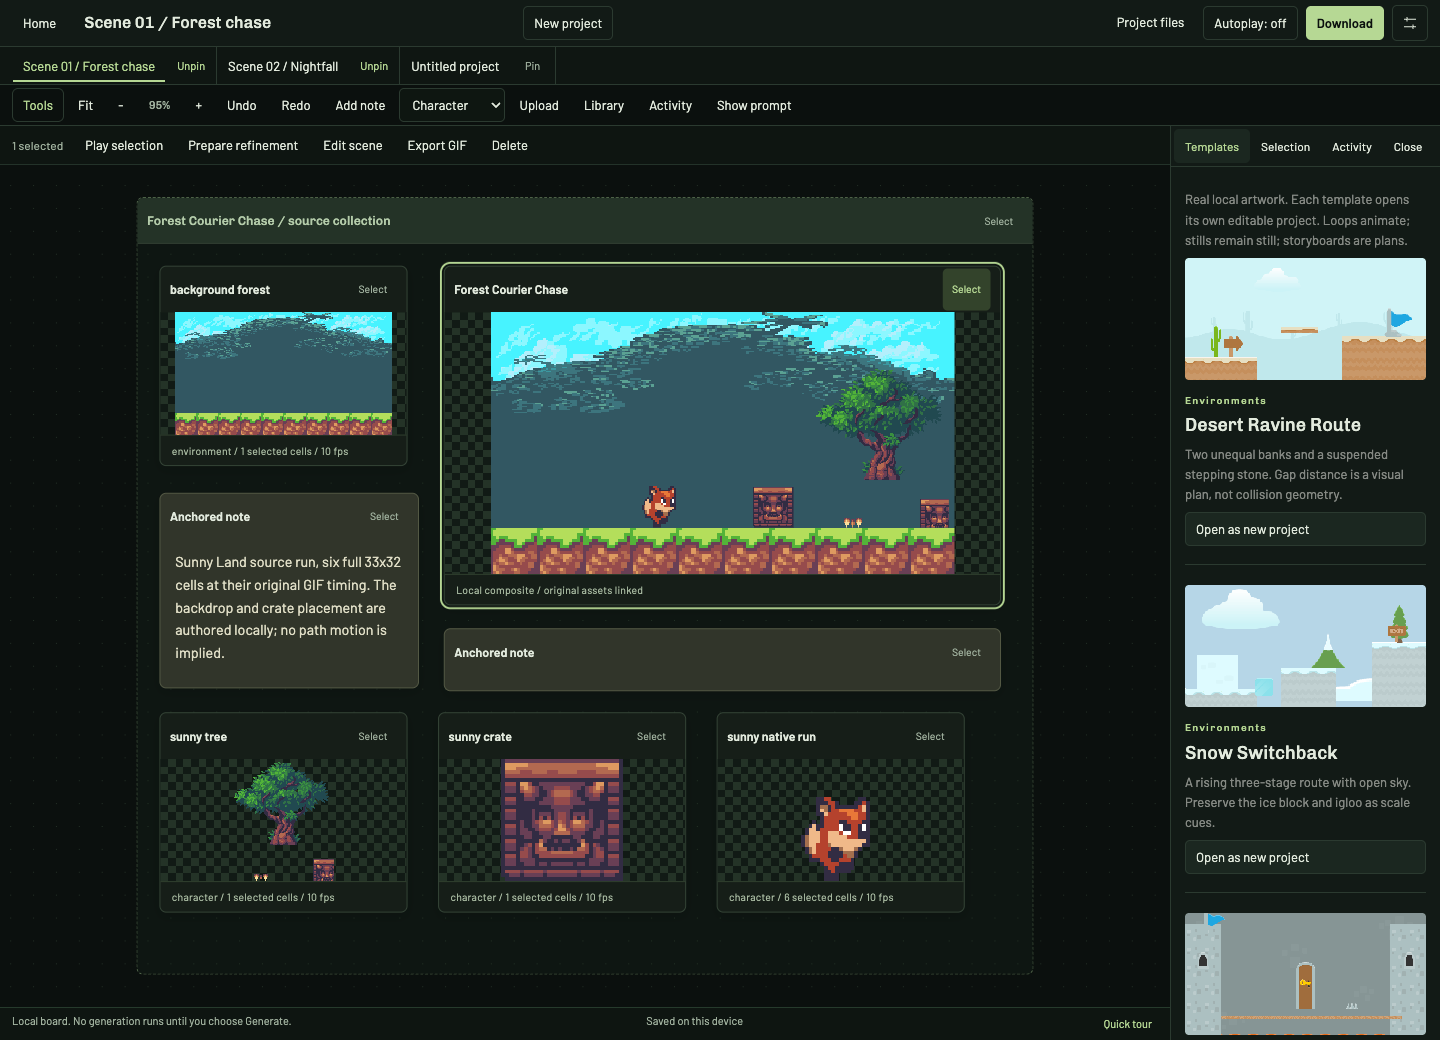Toggle Autoplay off button
The width and height of the screenshot is (1440, 1040).
pyautogui.click(x=1250, y=23)
